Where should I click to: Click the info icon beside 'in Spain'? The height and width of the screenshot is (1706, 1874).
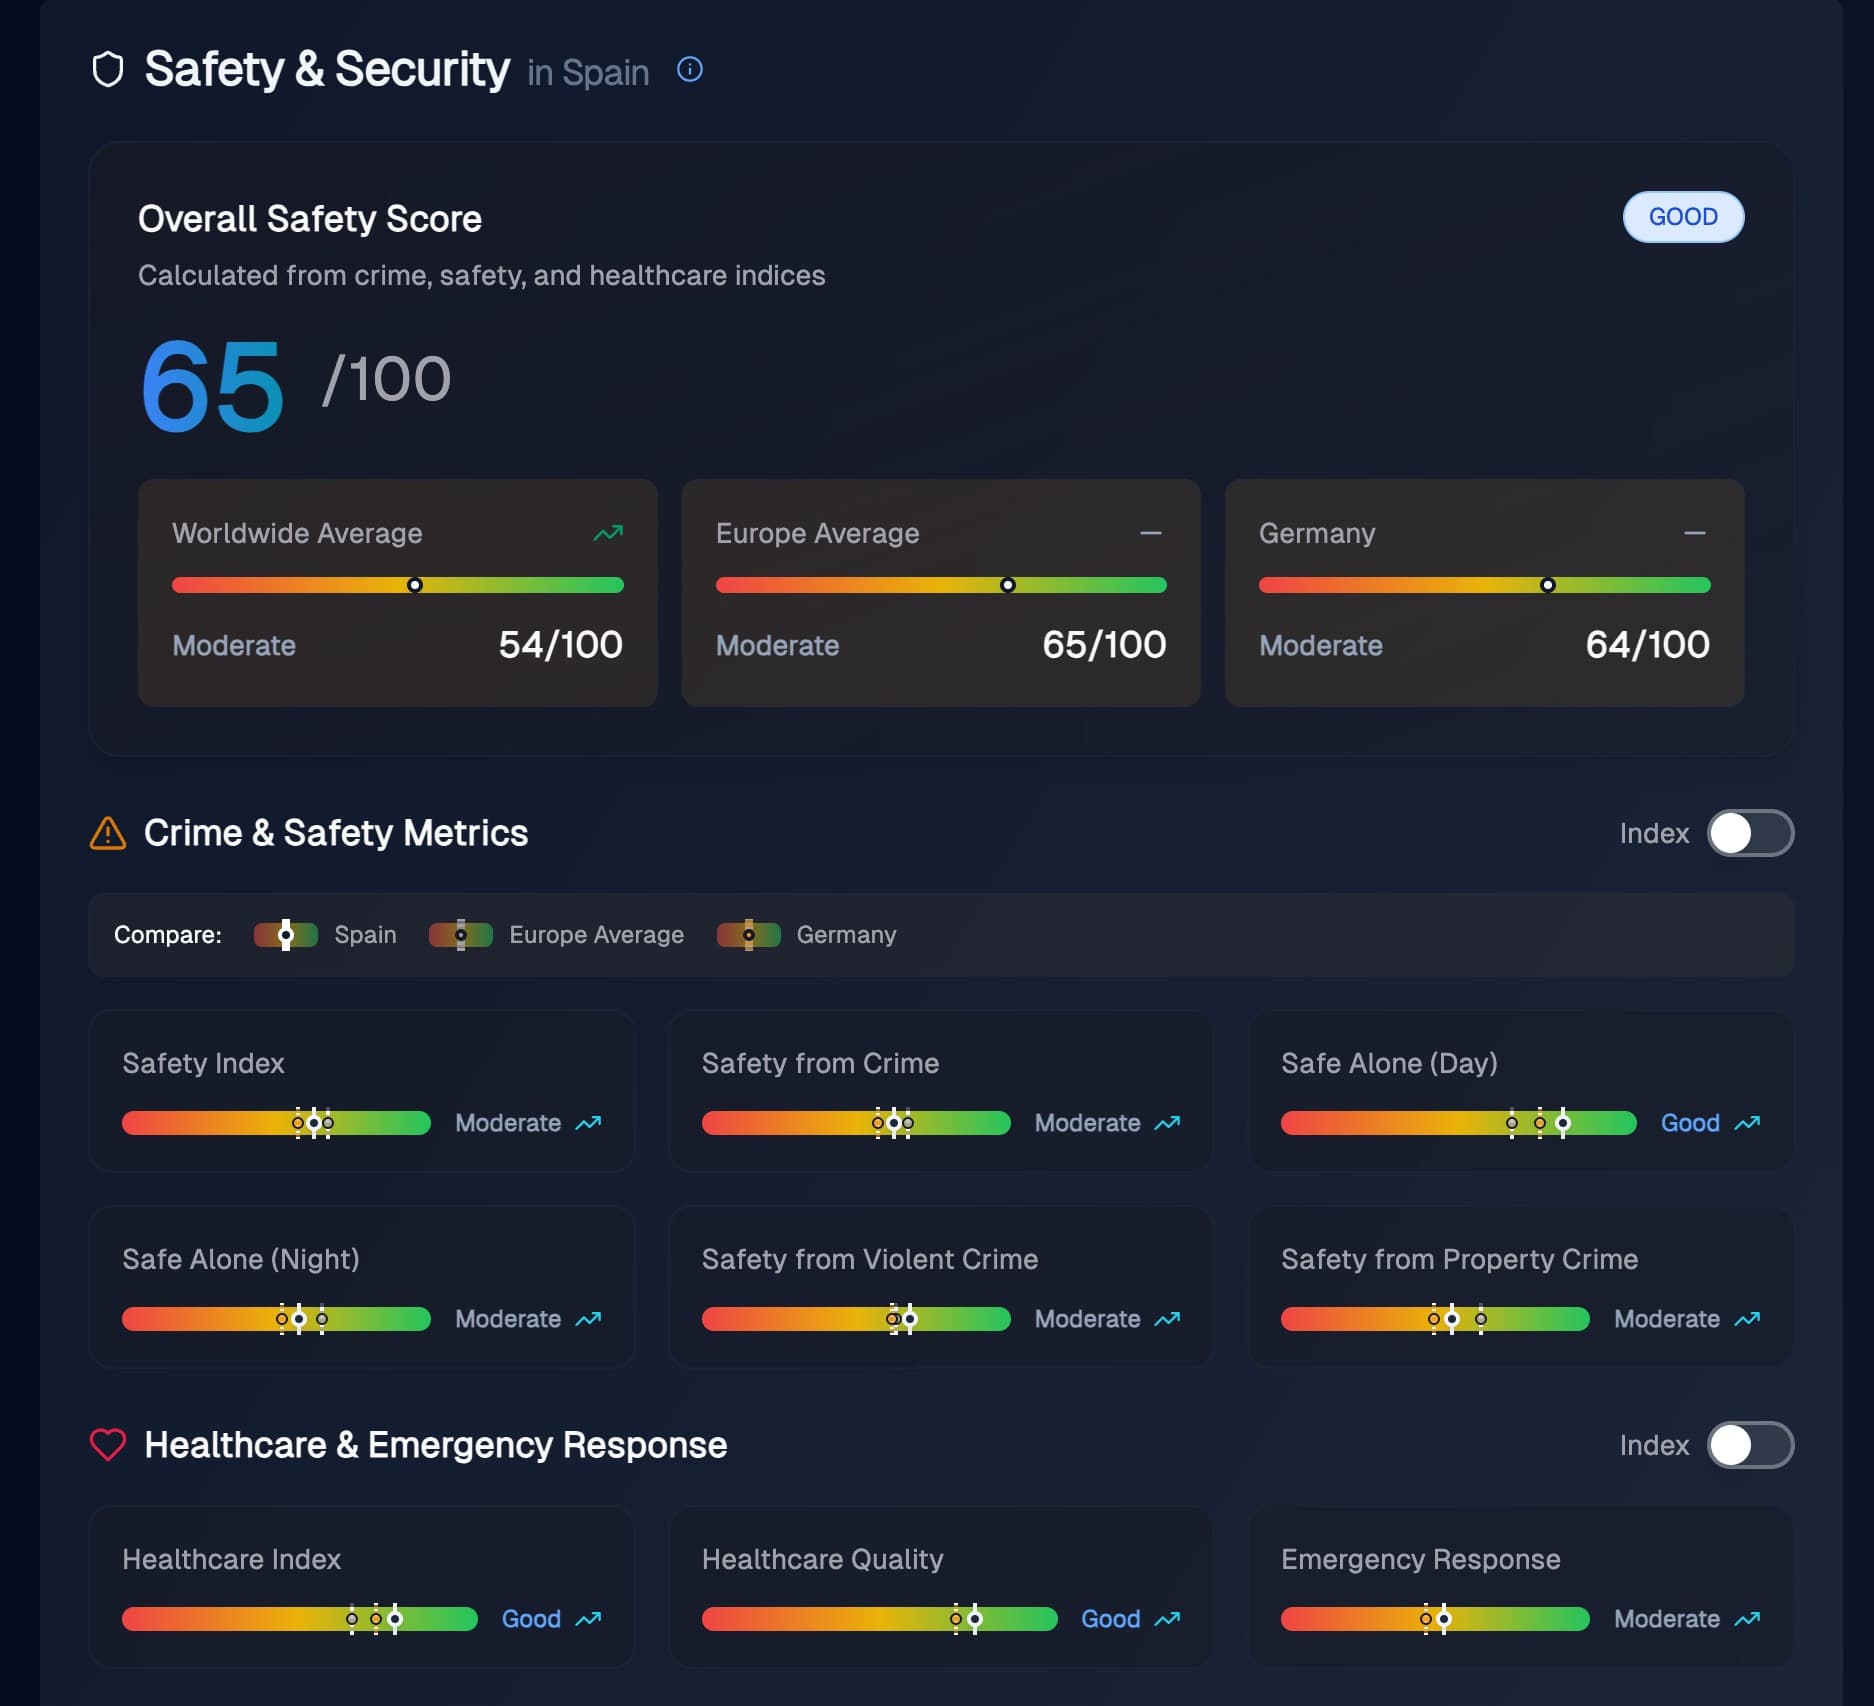(690, 69)
